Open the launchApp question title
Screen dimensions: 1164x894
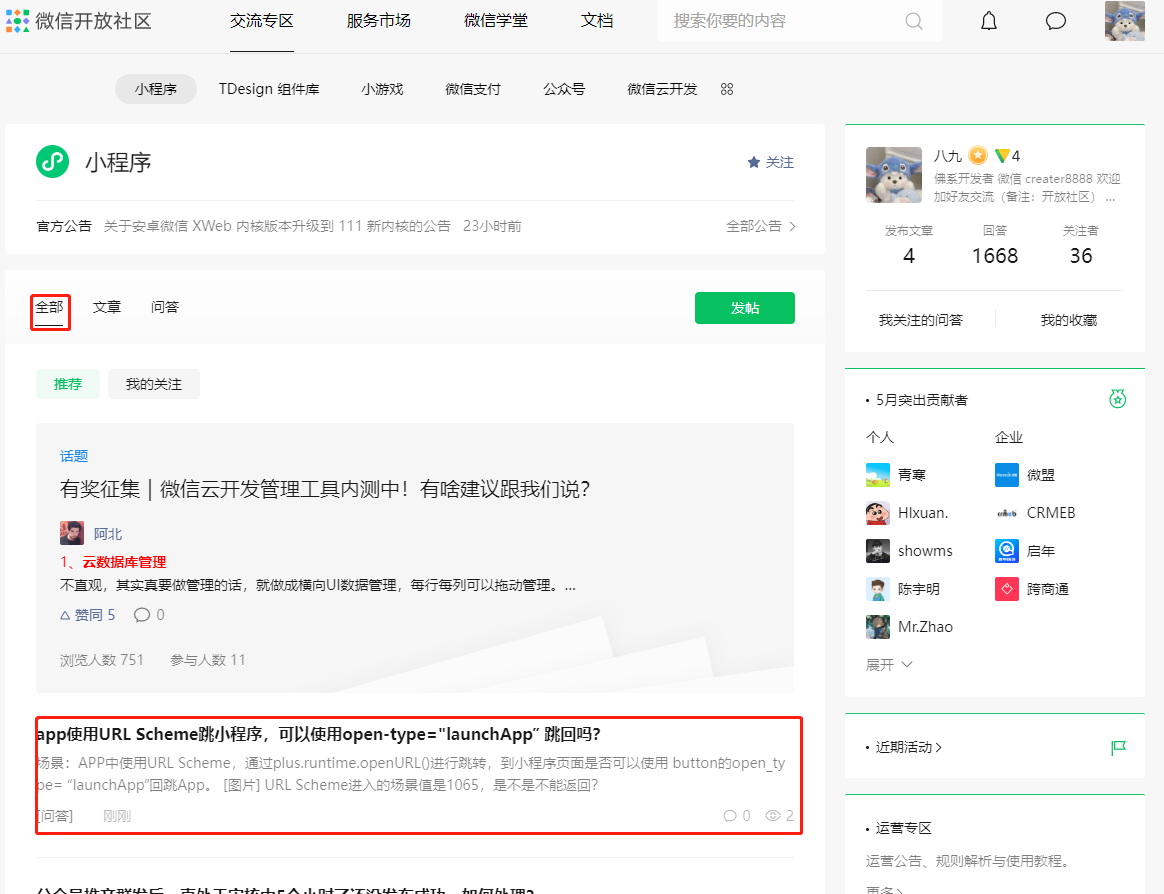(319, 734)
